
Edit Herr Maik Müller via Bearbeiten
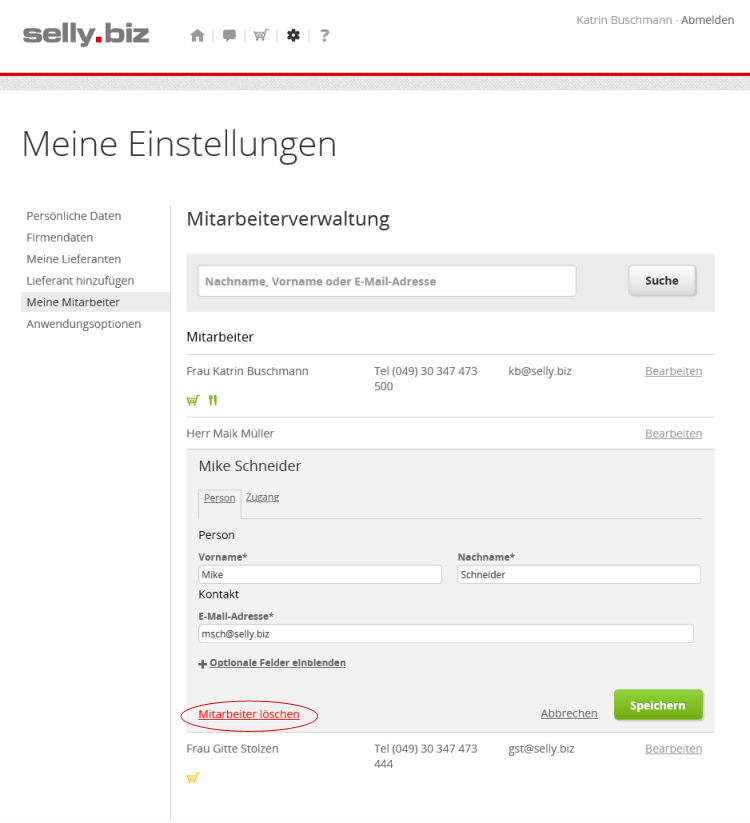pyautogui.click(x=673, y=434)
